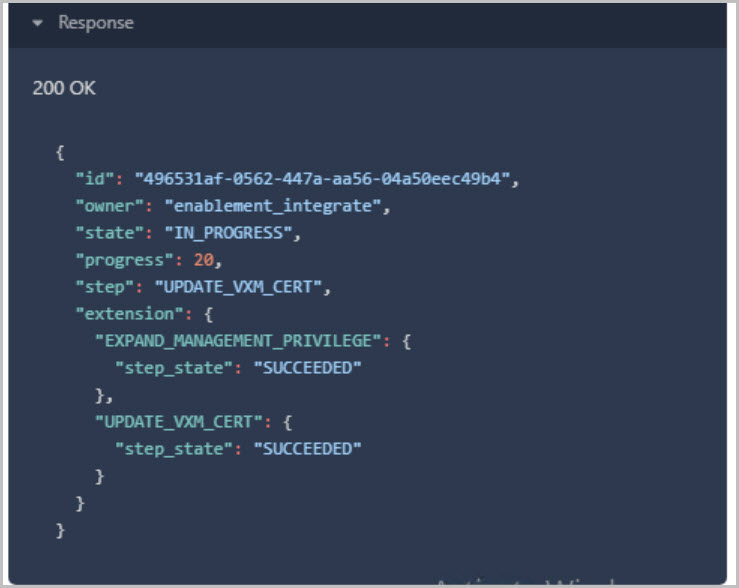Click the "id" key in JSON
This screenshot has width=739, height=588.
94,179
